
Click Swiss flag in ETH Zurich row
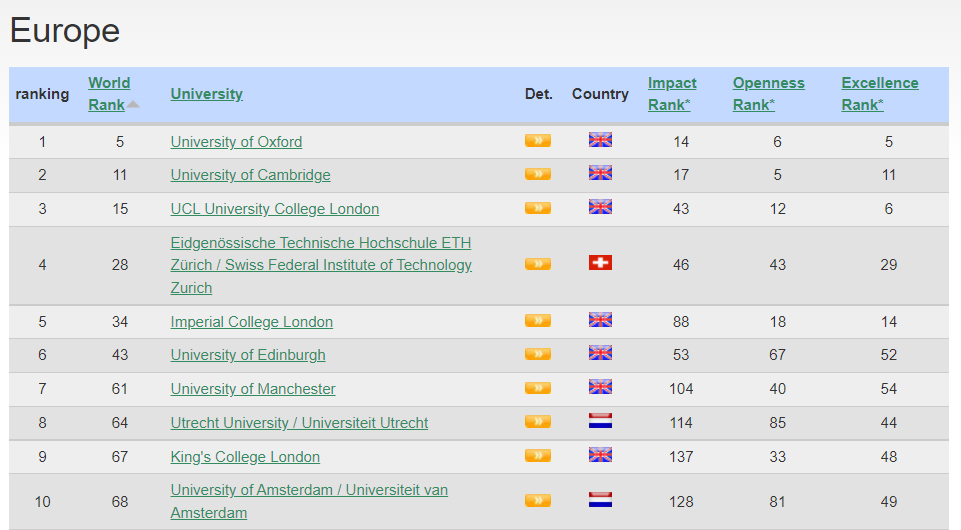click(600, 263)
